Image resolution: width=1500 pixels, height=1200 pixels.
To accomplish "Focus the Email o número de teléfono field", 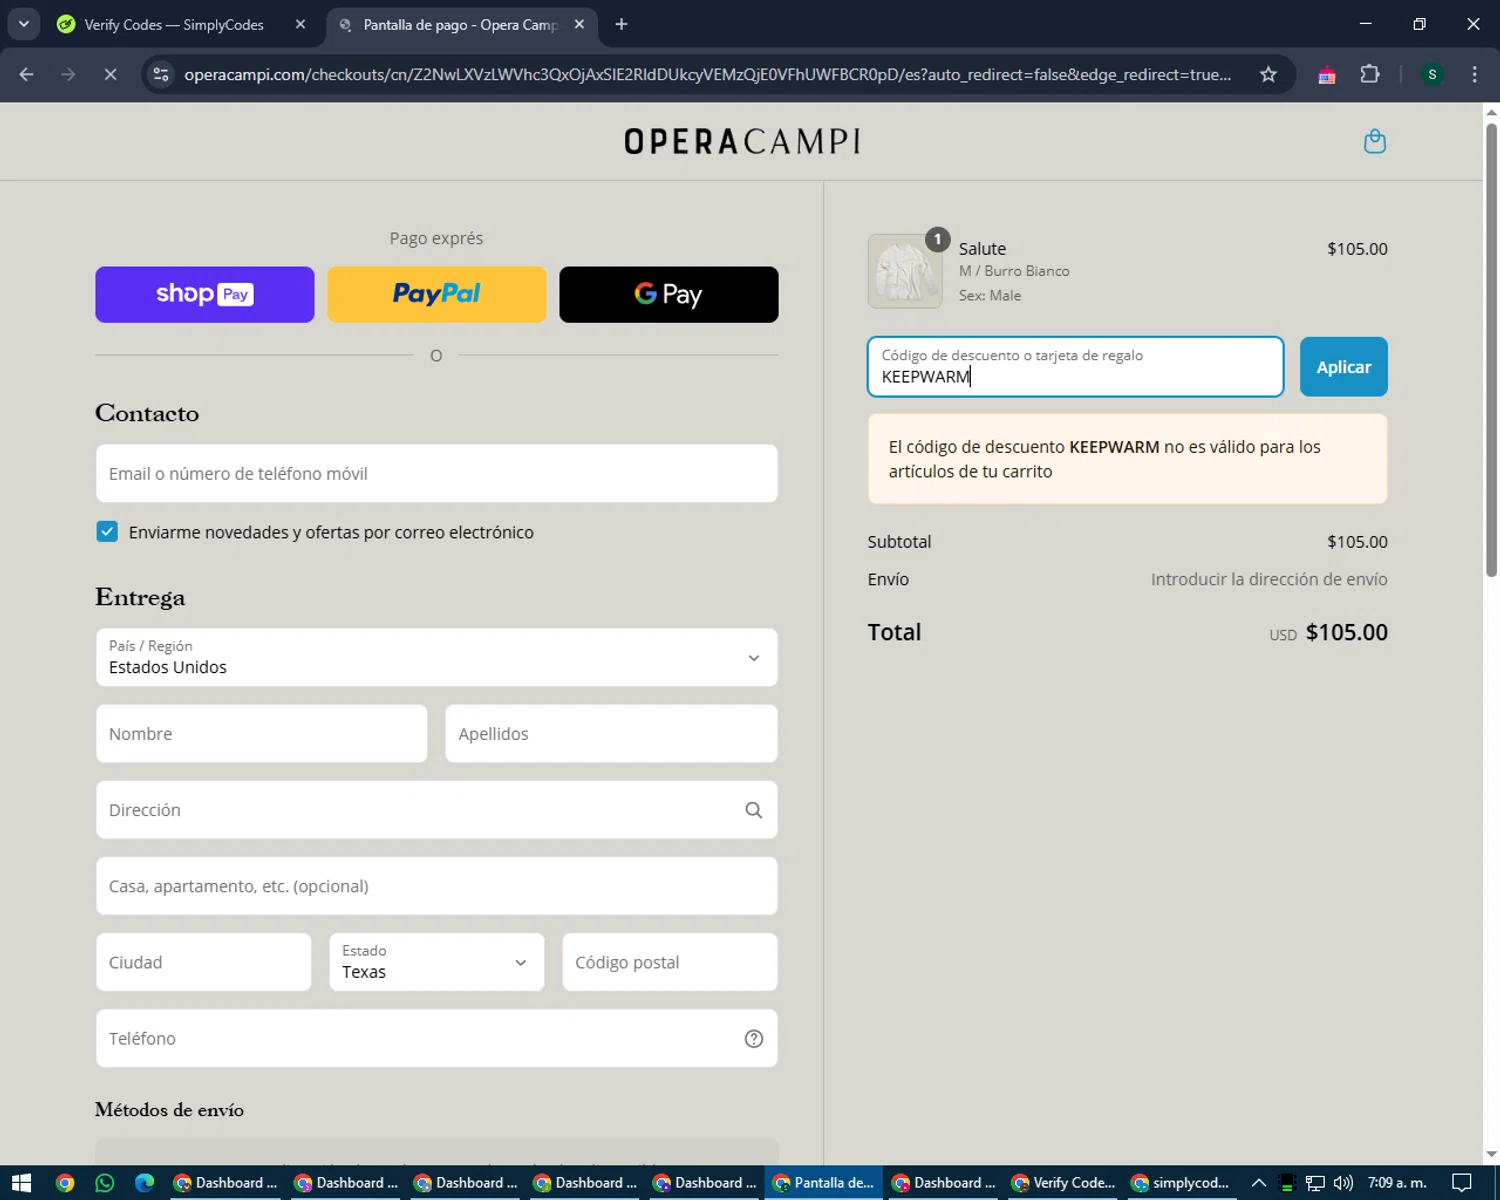I will [437, 473].
